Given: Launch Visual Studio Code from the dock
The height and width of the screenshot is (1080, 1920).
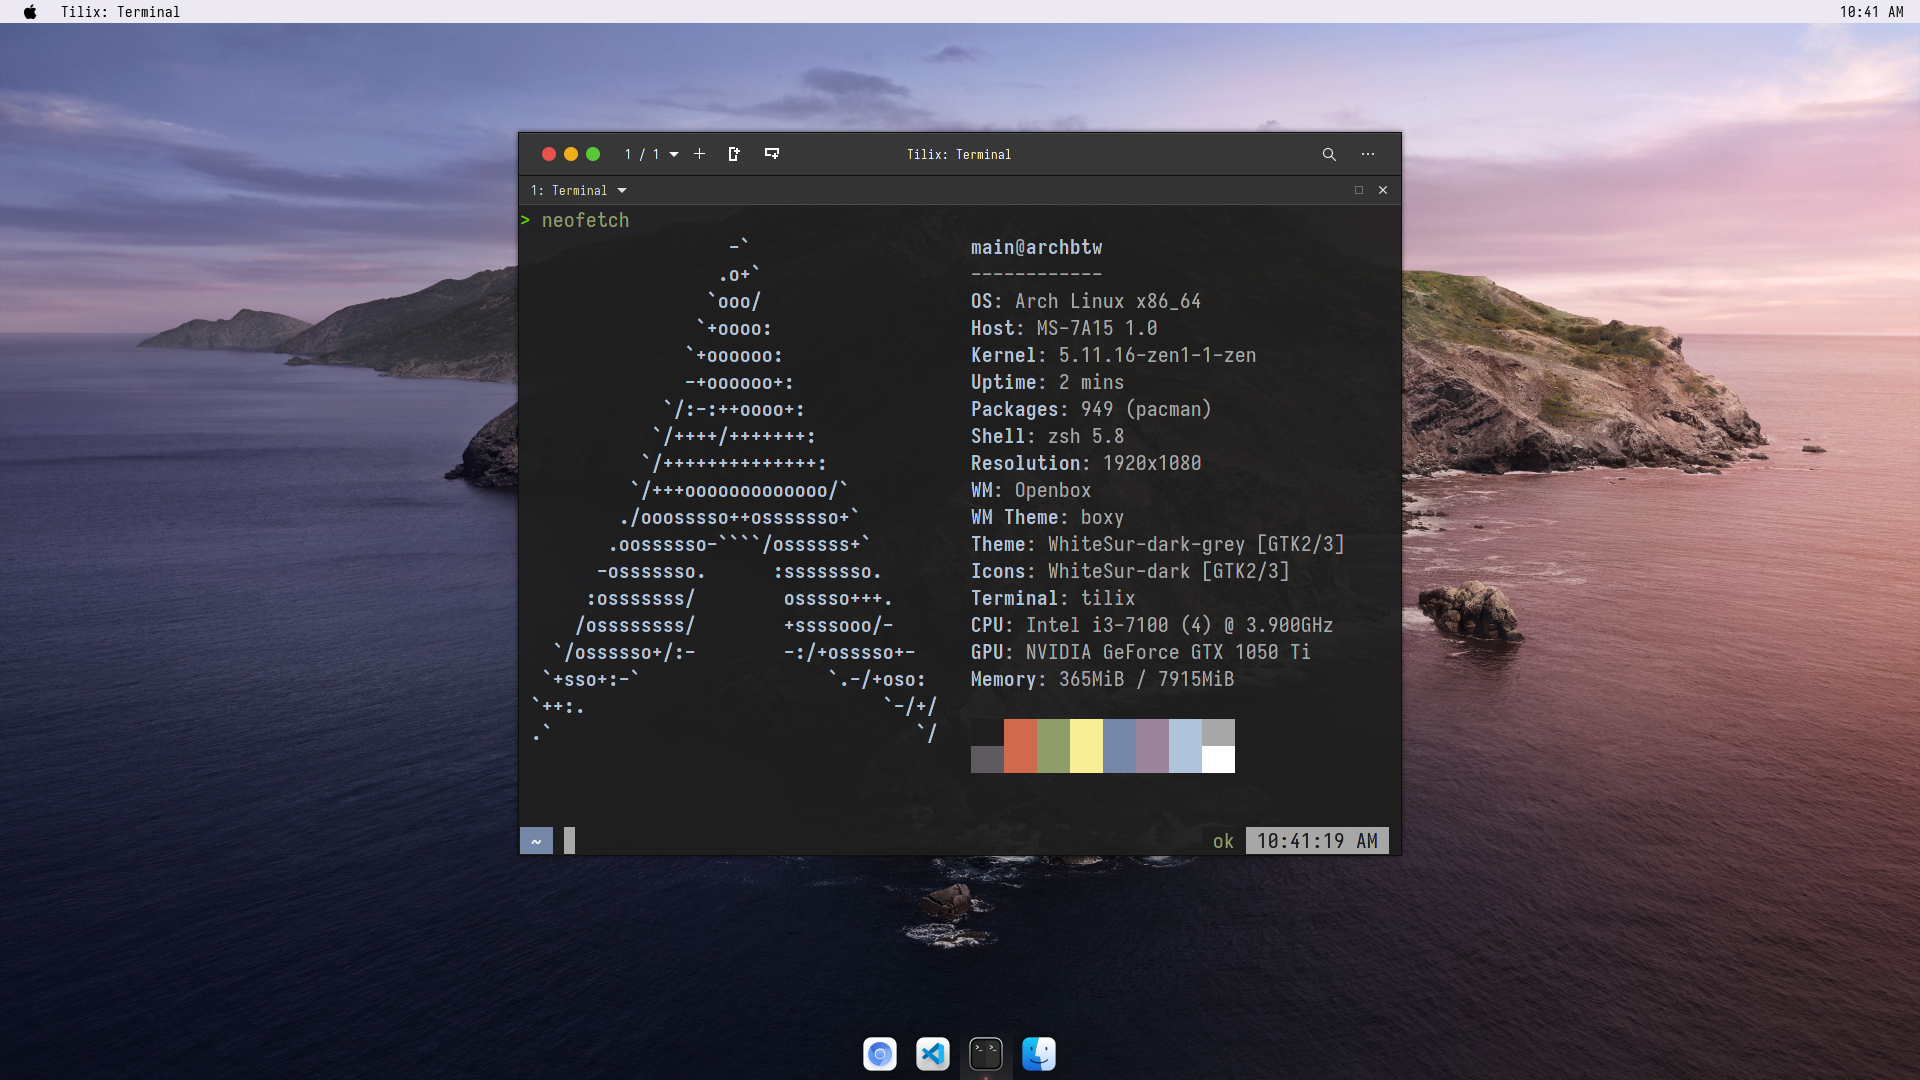Looking at the screenshot, I should tap(933, 1053).
